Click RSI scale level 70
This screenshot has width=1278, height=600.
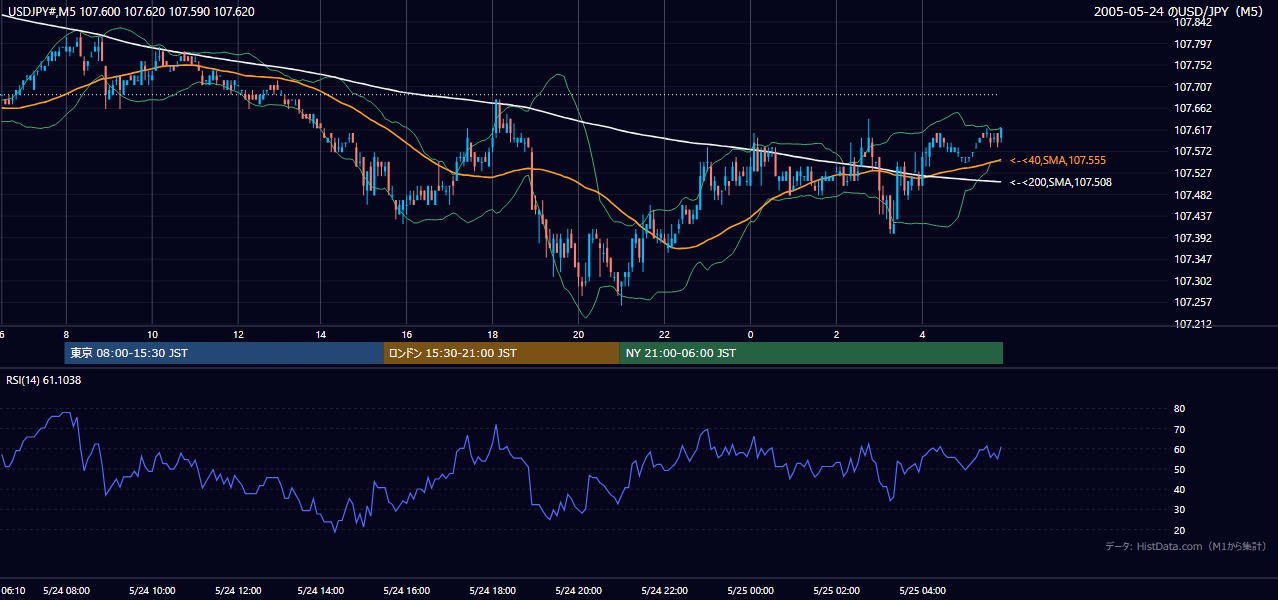[1179, 429]
